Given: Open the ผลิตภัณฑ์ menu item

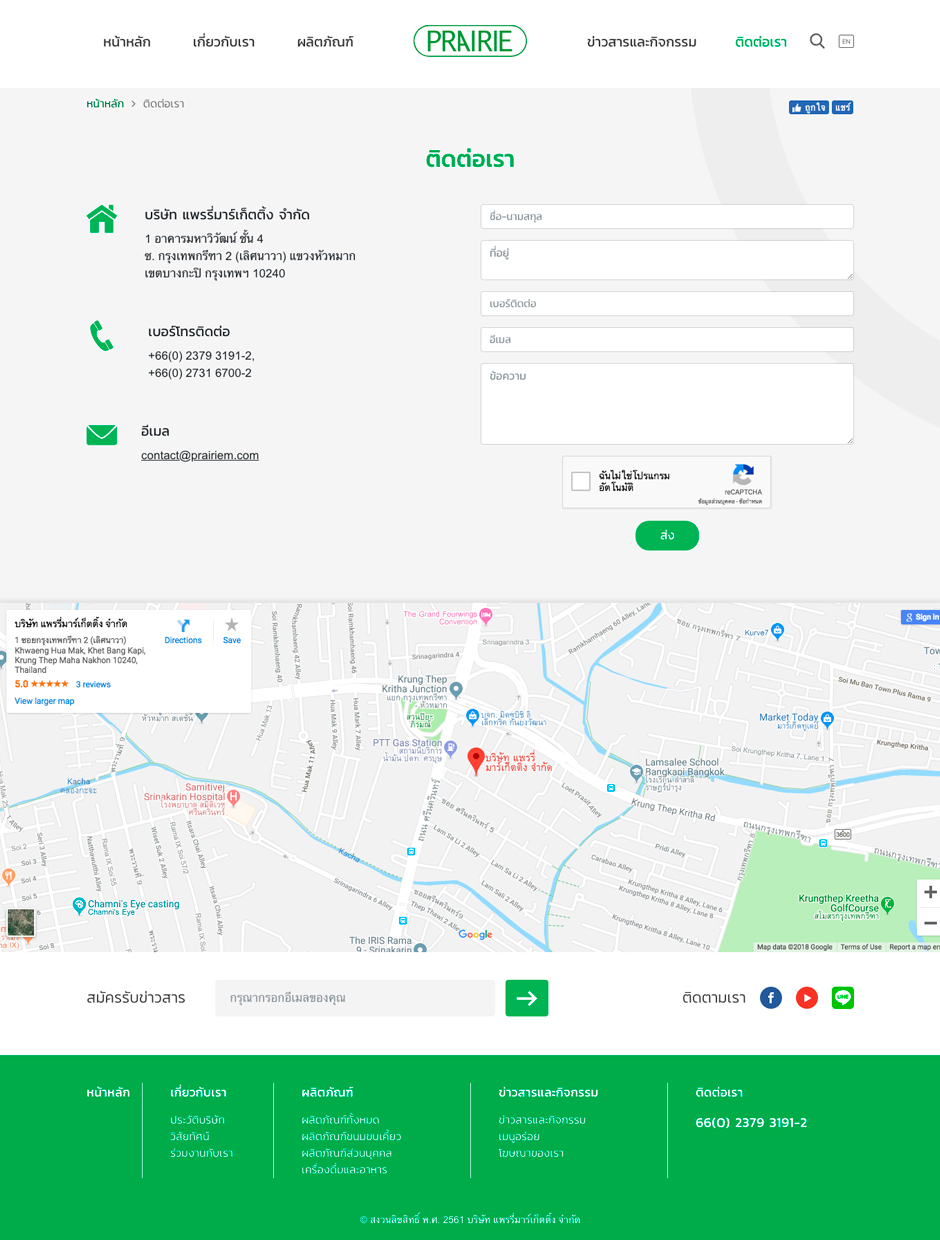Looking at the screenshot, I should [x=325, y=42].
